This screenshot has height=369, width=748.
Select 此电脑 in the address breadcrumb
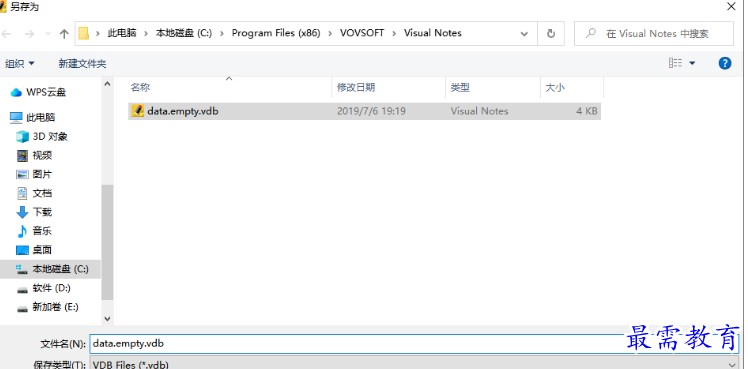point(122,33)
